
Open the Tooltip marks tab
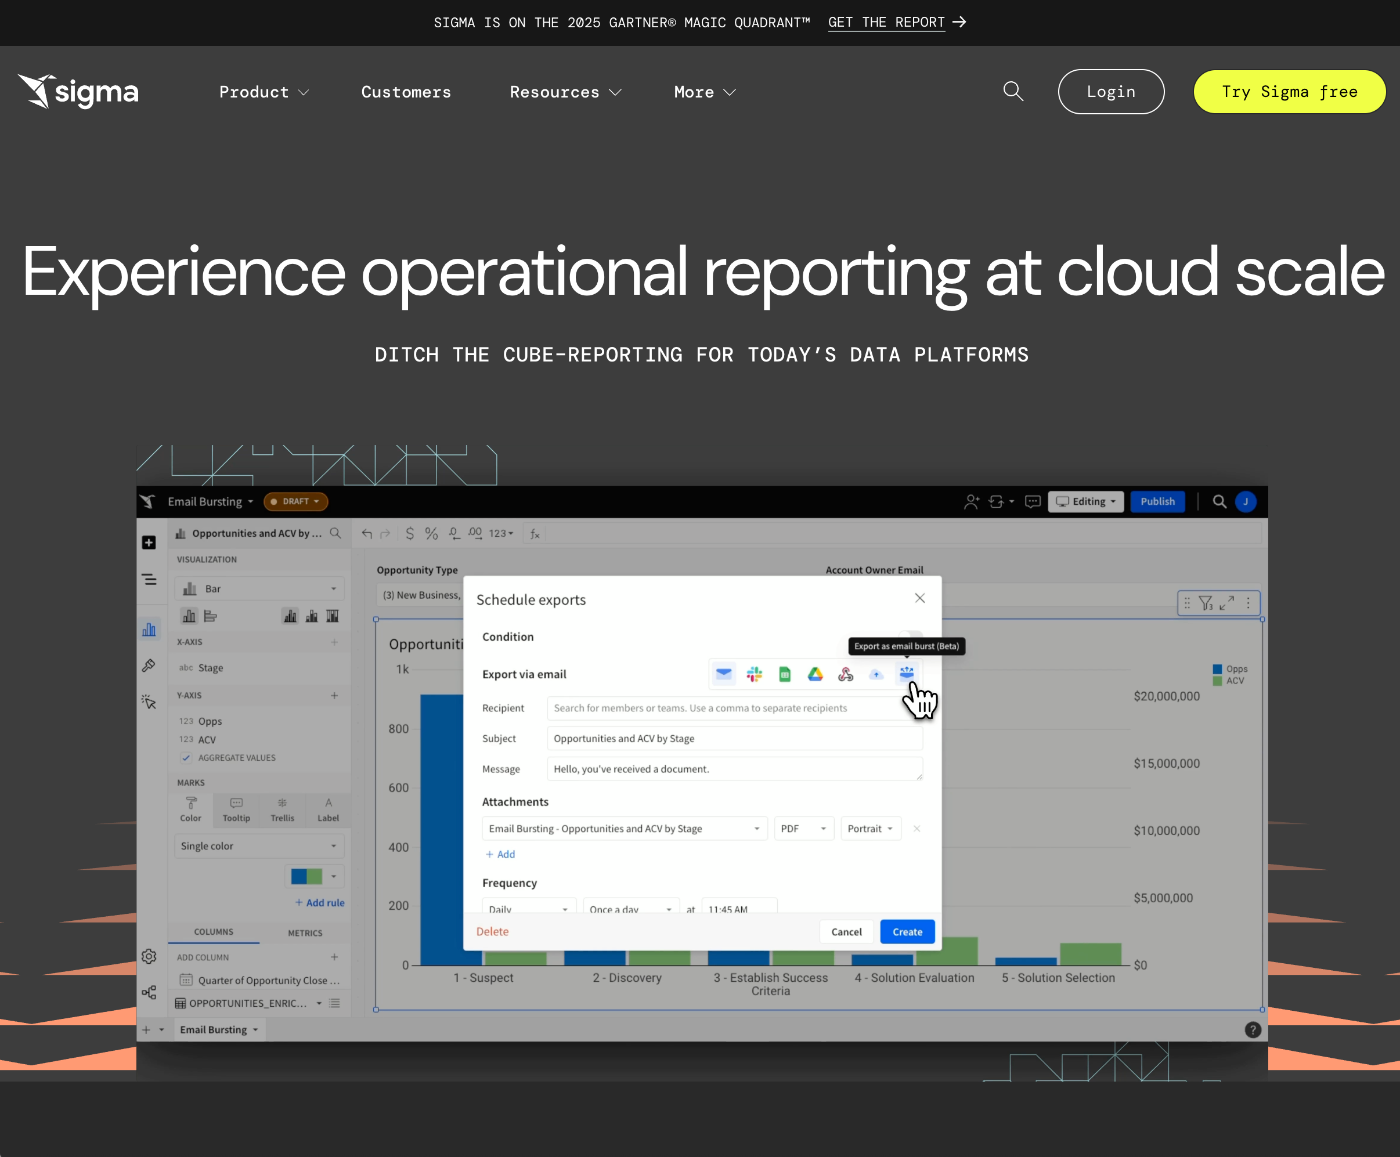(237, 810)
